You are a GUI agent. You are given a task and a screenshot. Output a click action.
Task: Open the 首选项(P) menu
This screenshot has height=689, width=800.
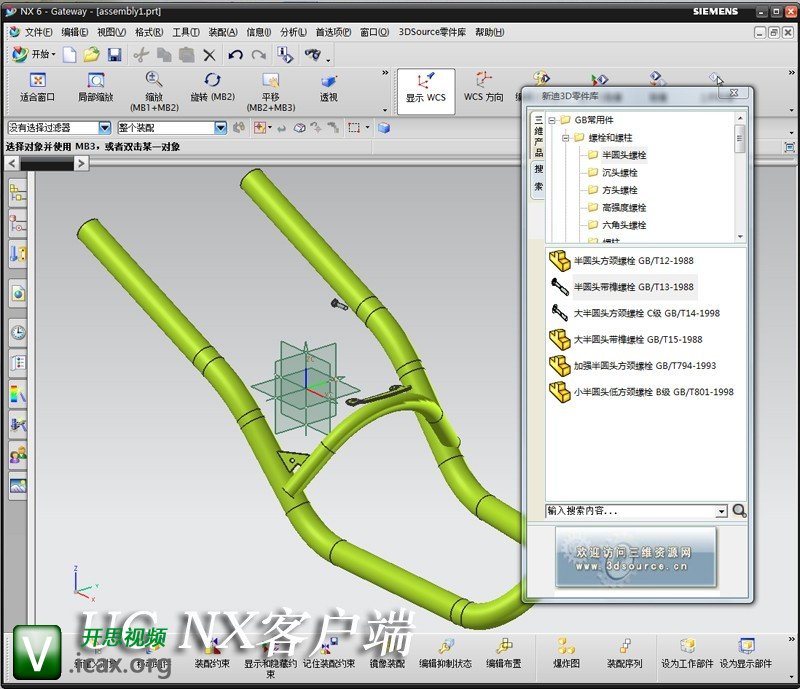pyautogui.click(x=333, y=32)
